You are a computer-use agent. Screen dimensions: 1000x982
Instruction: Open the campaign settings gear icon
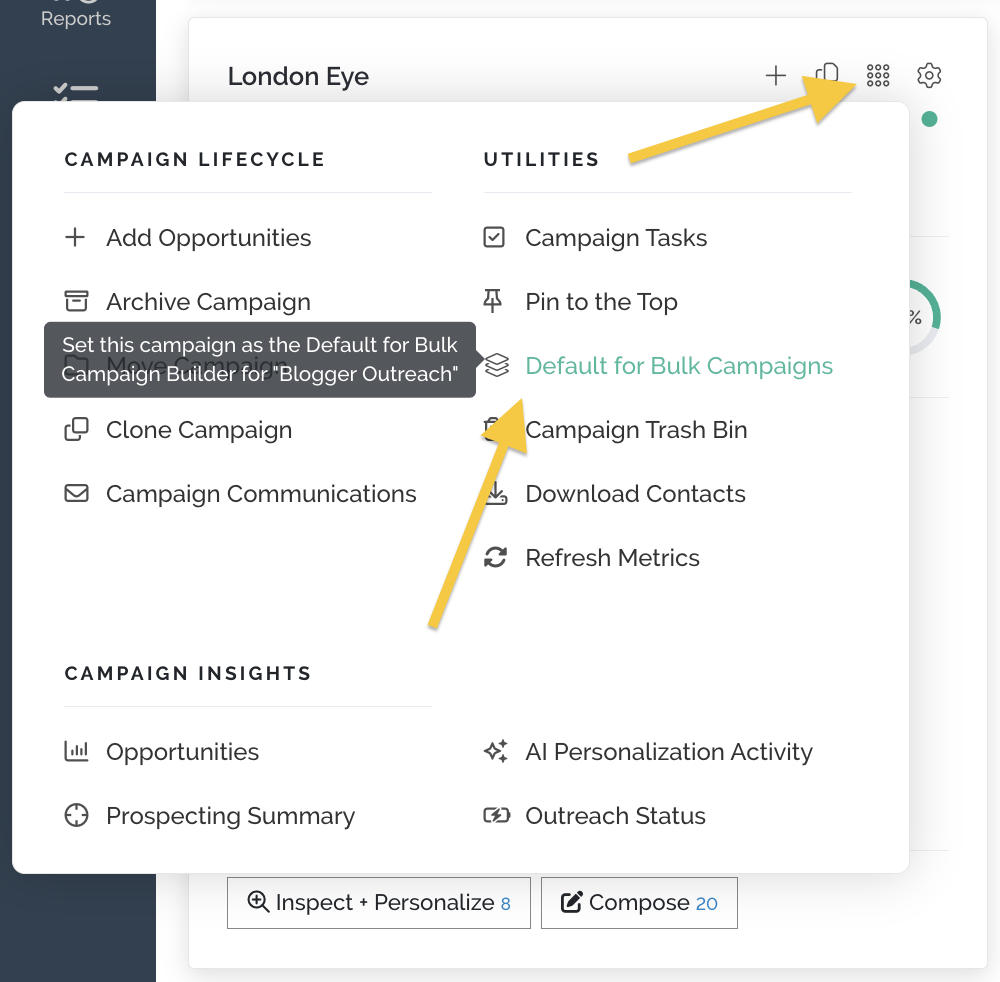pyautogui.click(x=929, y=75)
